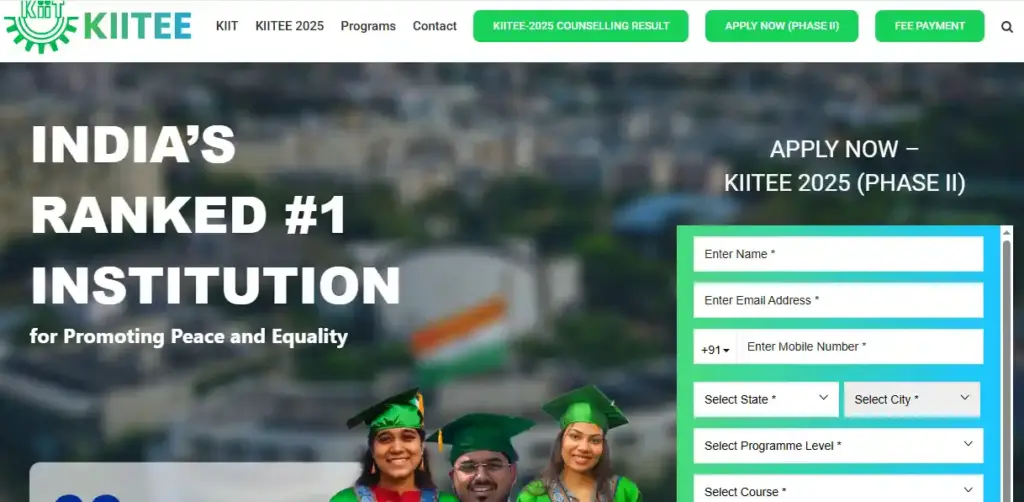Focus the Enter Mobile Number field
1024x502 pixels.
860,347
